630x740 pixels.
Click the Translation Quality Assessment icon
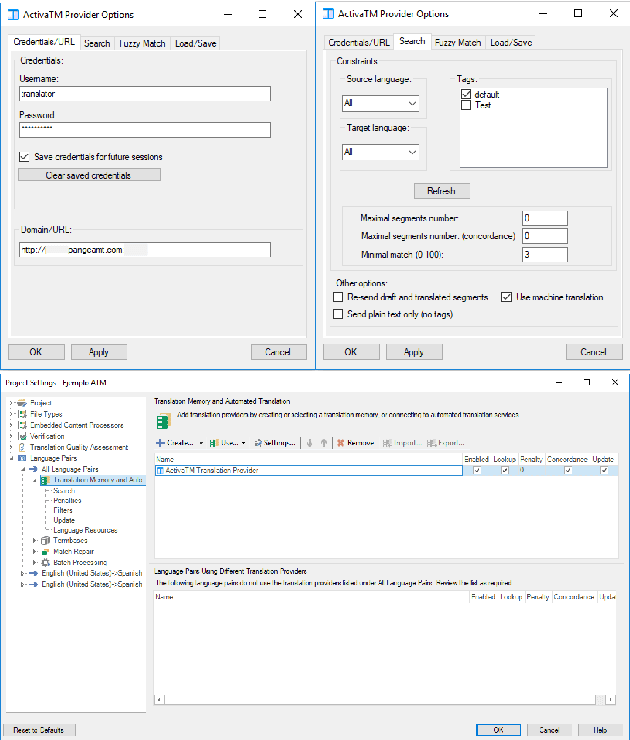click(22, 447)
